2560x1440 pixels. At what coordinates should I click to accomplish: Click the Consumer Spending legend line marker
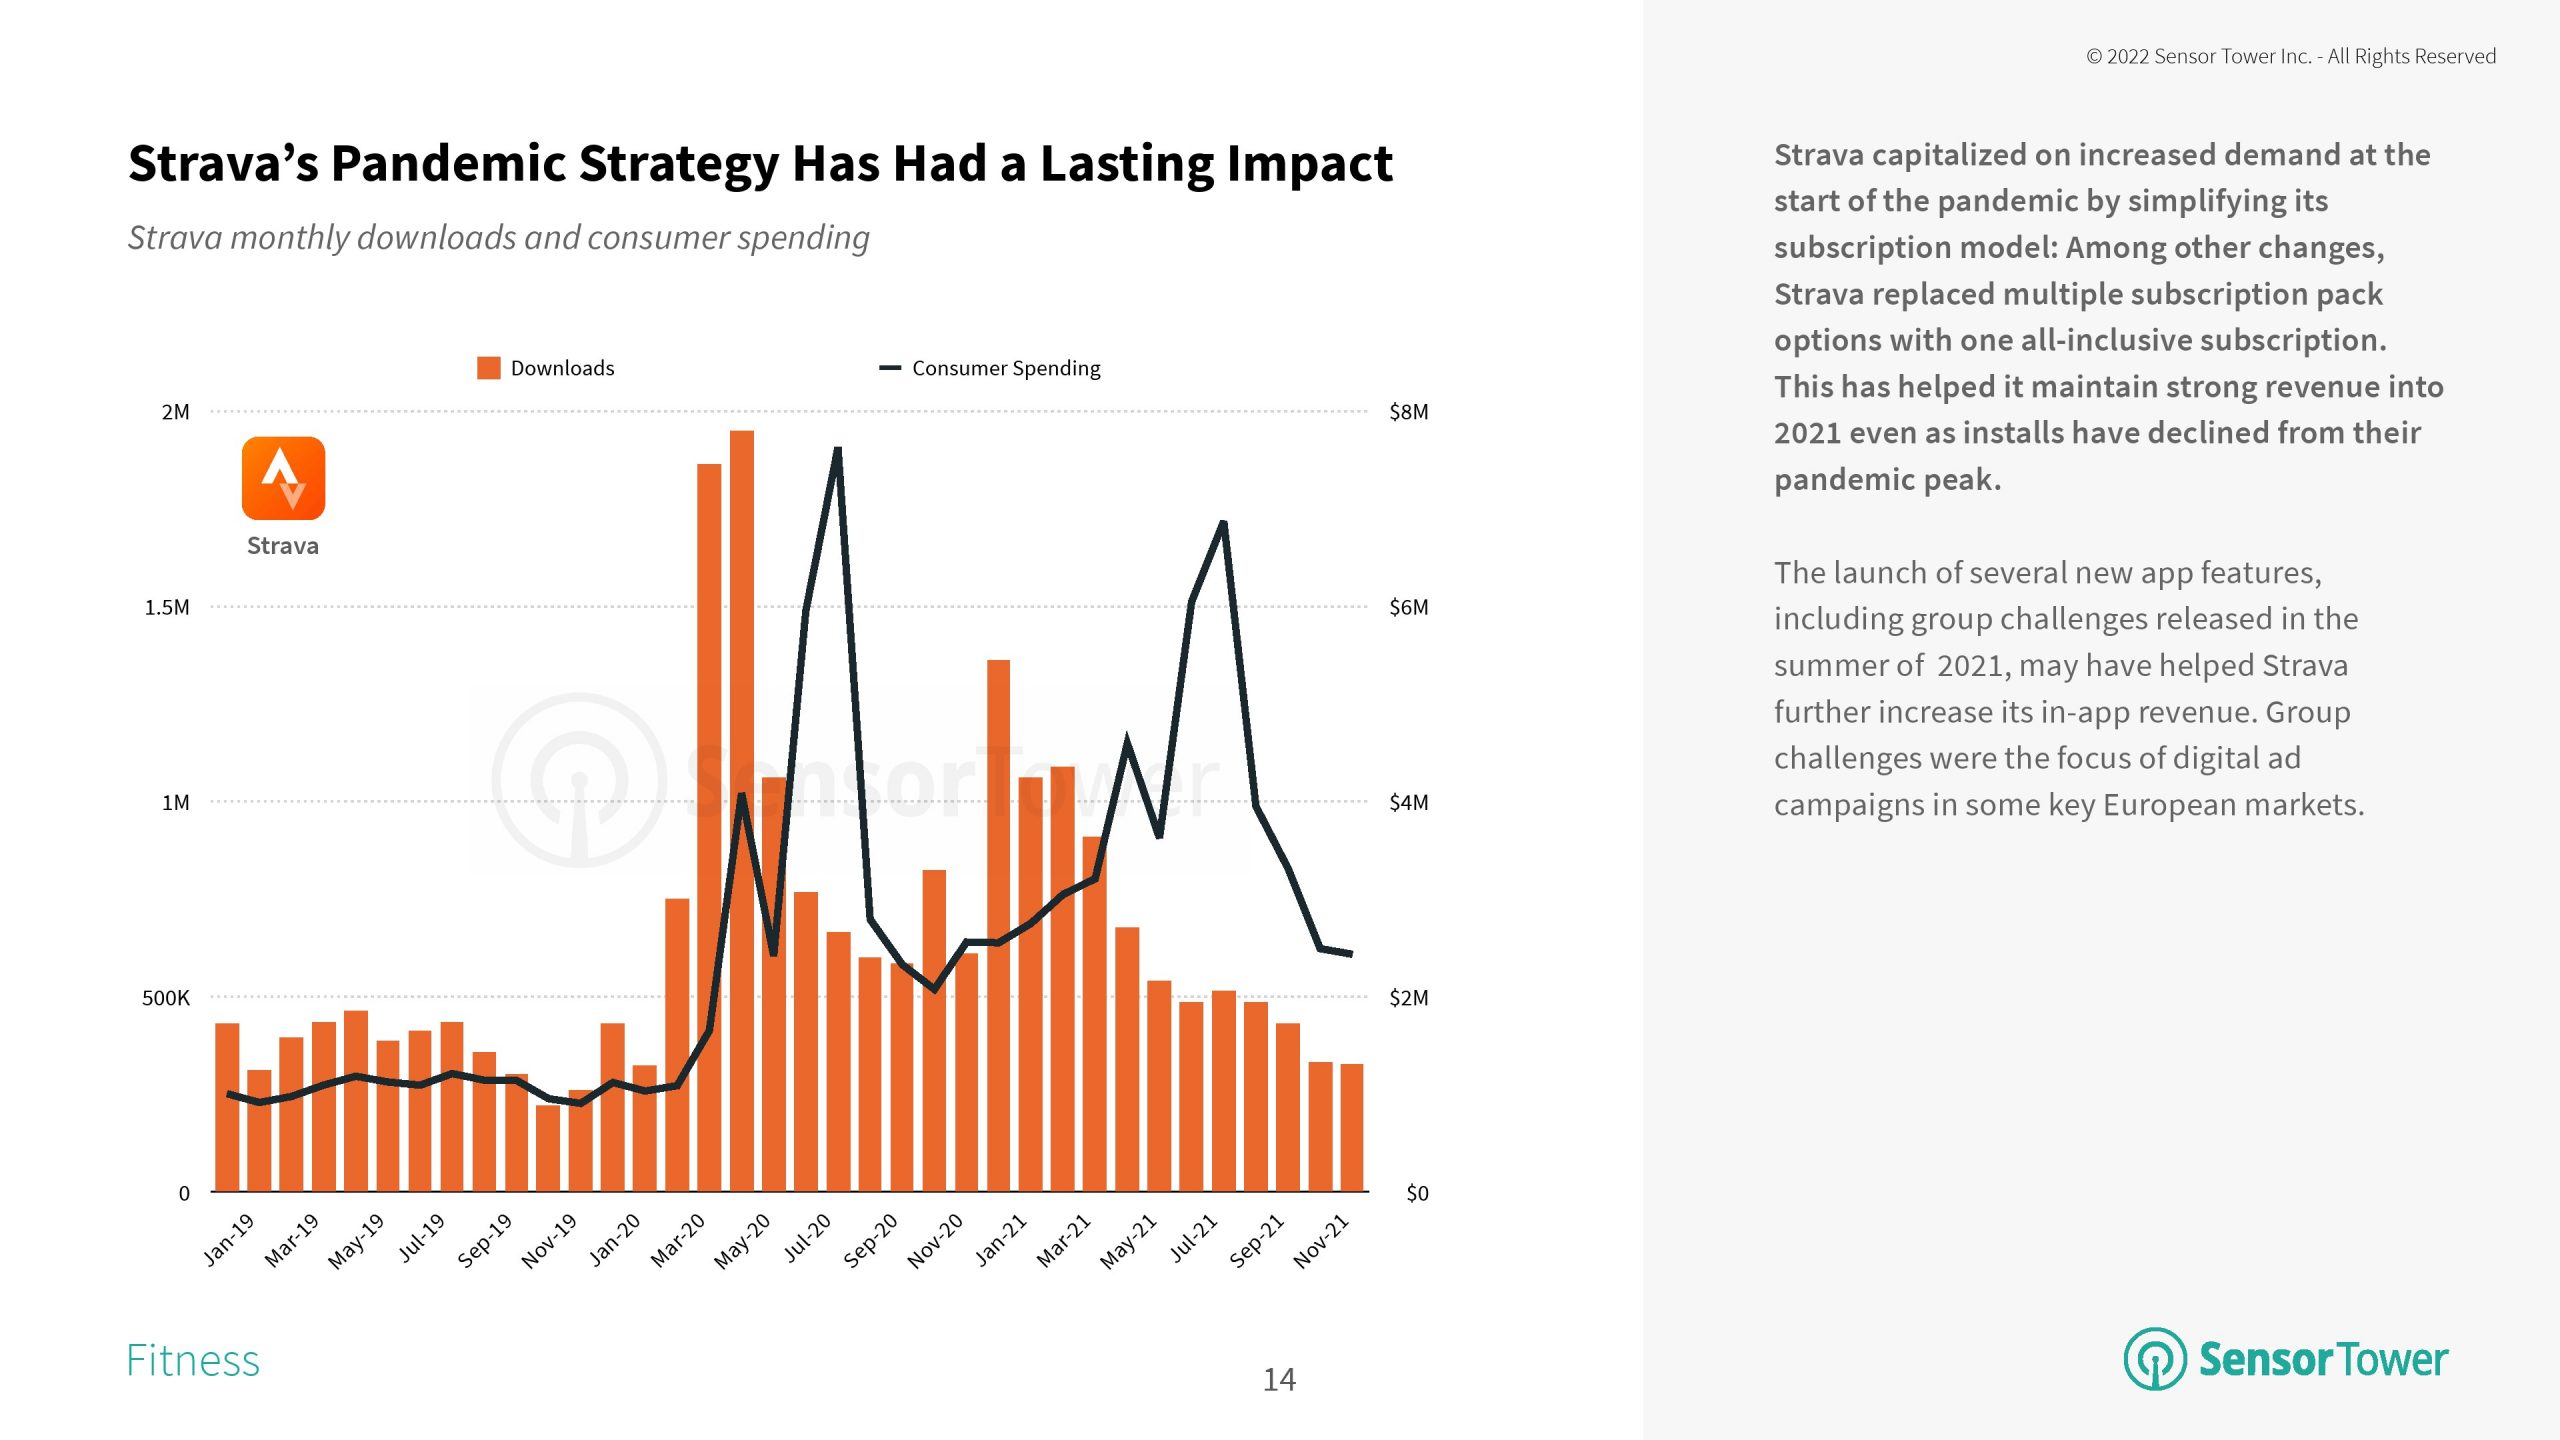(889, 368)
